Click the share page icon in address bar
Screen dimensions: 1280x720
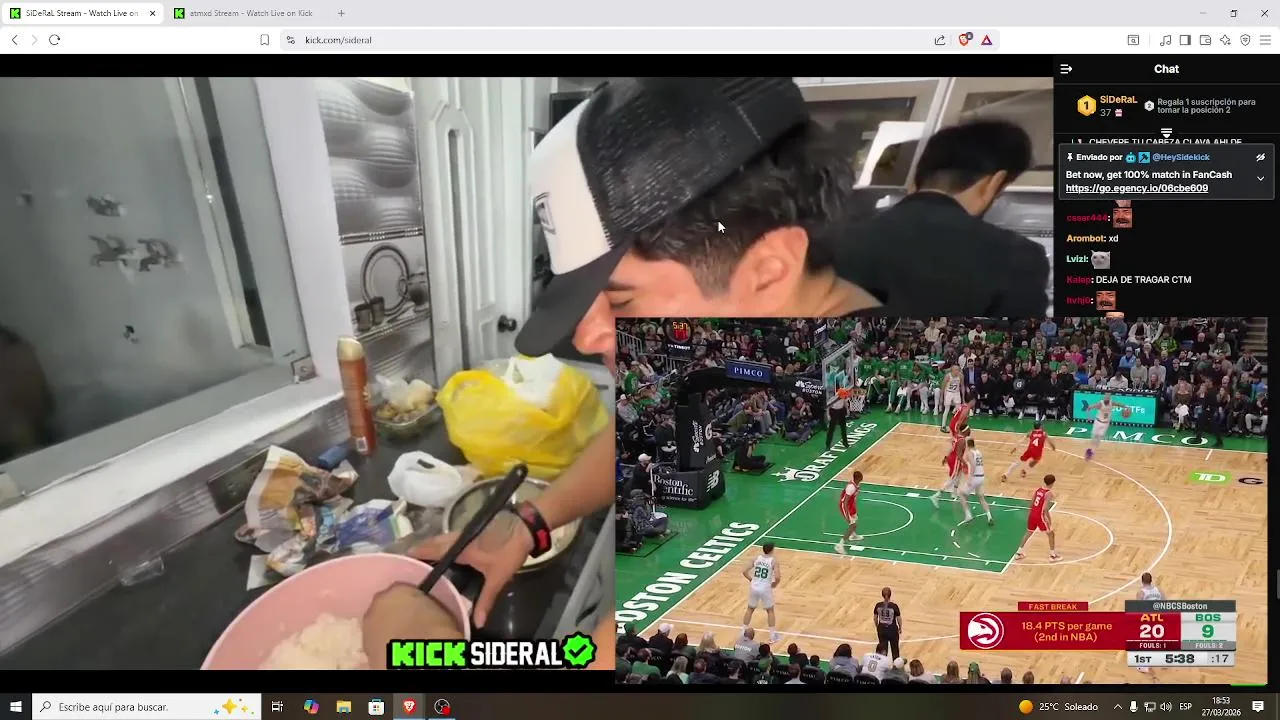(940, 40)
